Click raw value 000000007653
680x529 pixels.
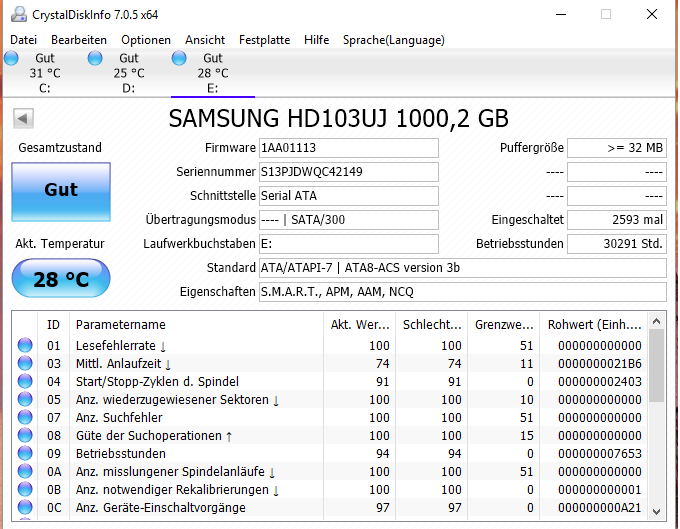[600, 454]
